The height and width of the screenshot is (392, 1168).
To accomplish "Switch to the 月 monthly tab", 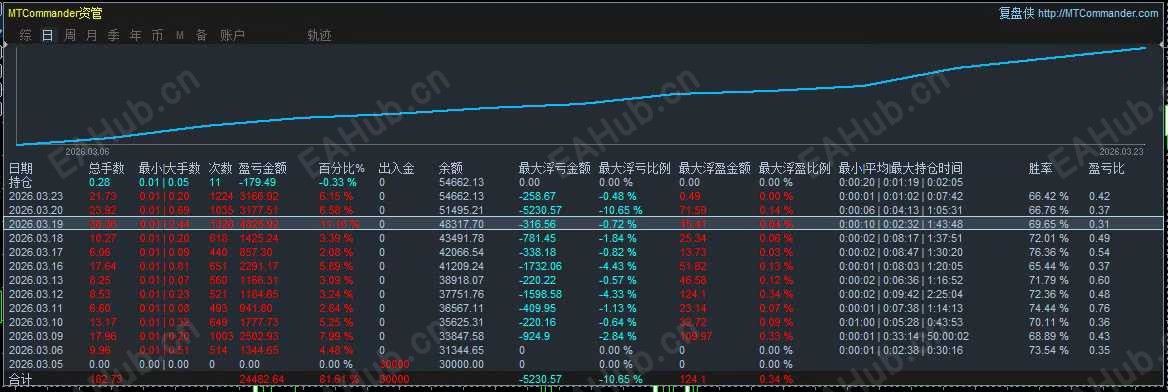I will click(92, 35).
